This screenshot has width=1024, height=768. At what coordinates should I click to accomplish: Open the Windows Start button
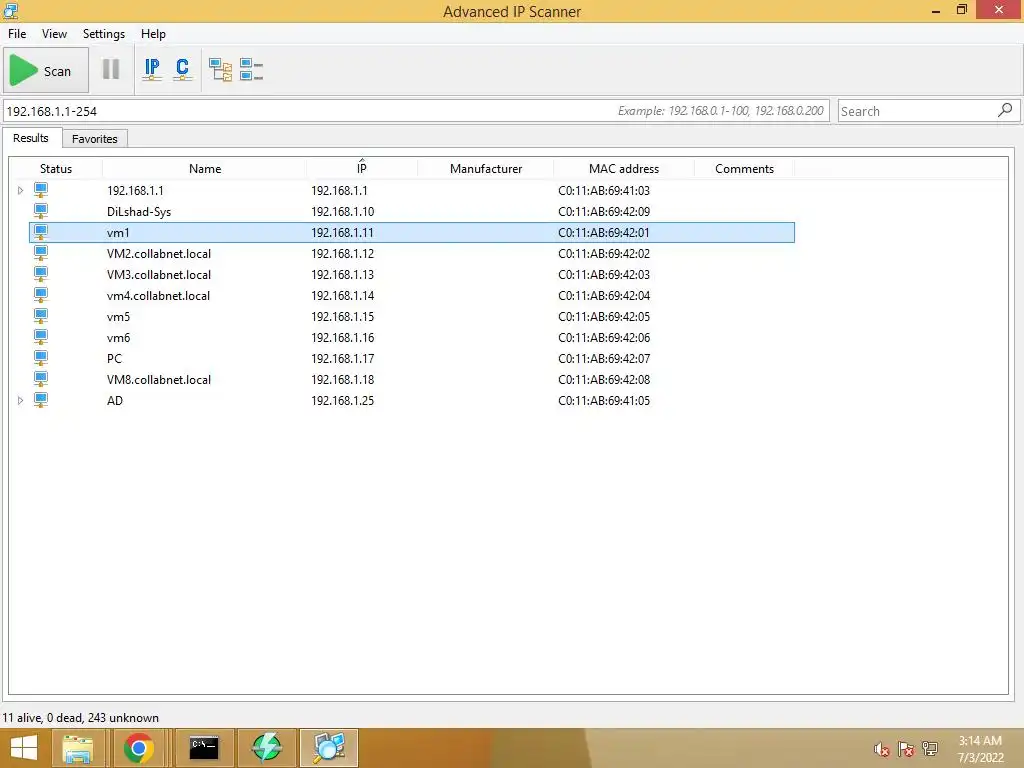[24, 748]
